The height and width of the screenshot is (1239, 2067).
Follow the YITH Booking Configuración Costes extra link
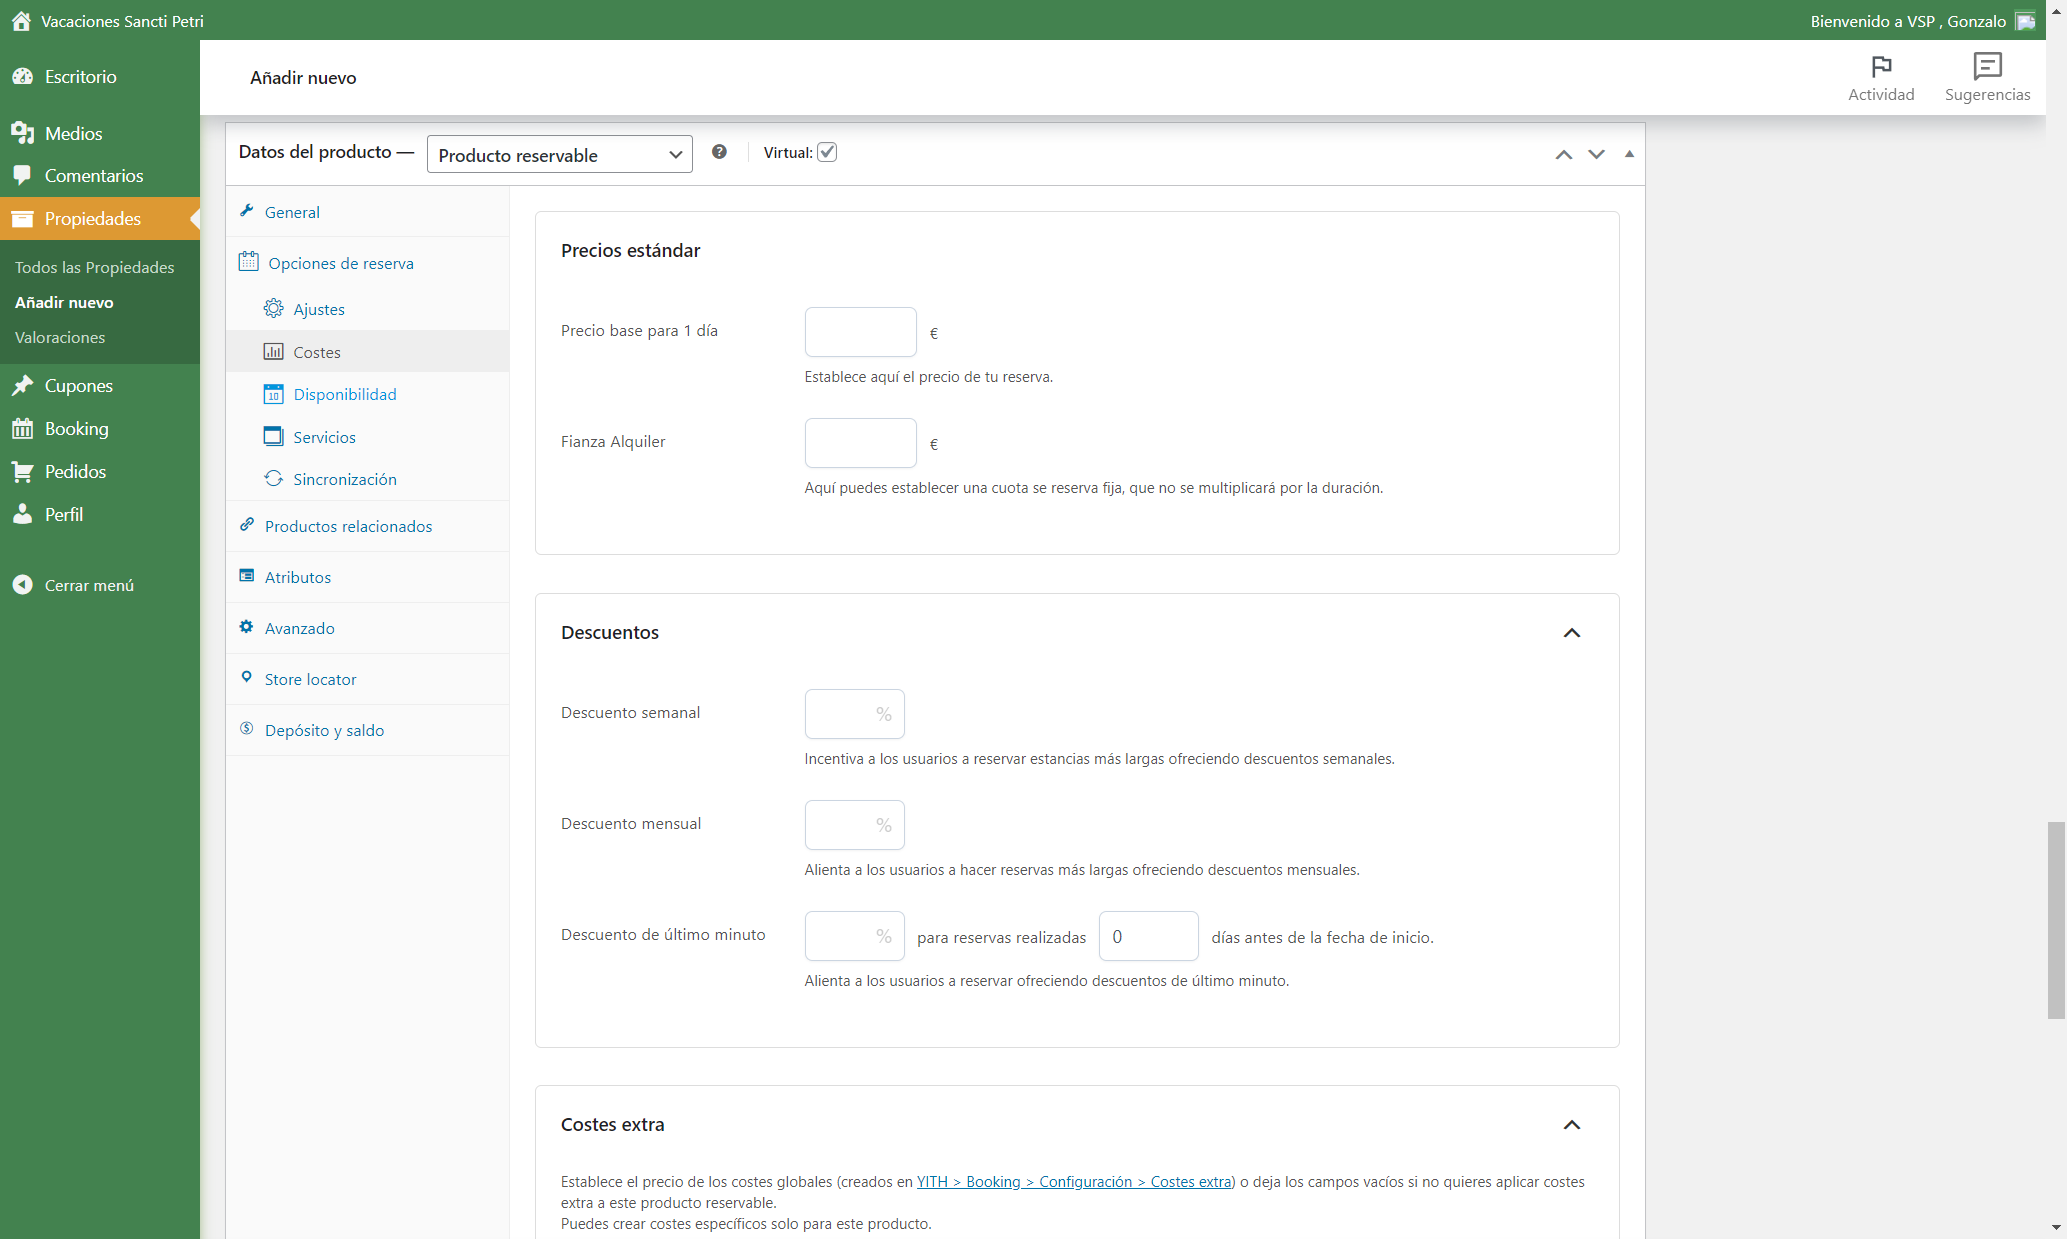pos(1074,1181)
